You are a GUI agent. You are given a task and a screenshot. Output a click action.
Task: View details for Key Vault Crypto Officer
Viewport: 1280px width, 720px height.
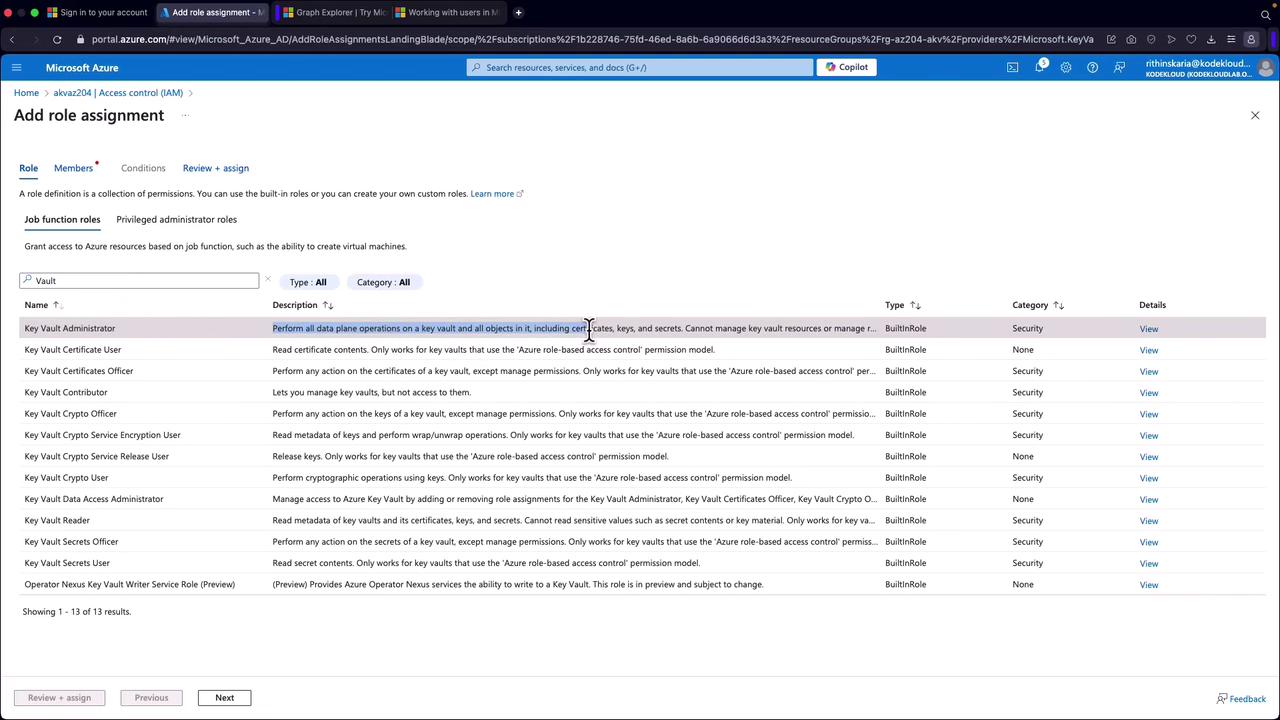(x=1148, y=414)
